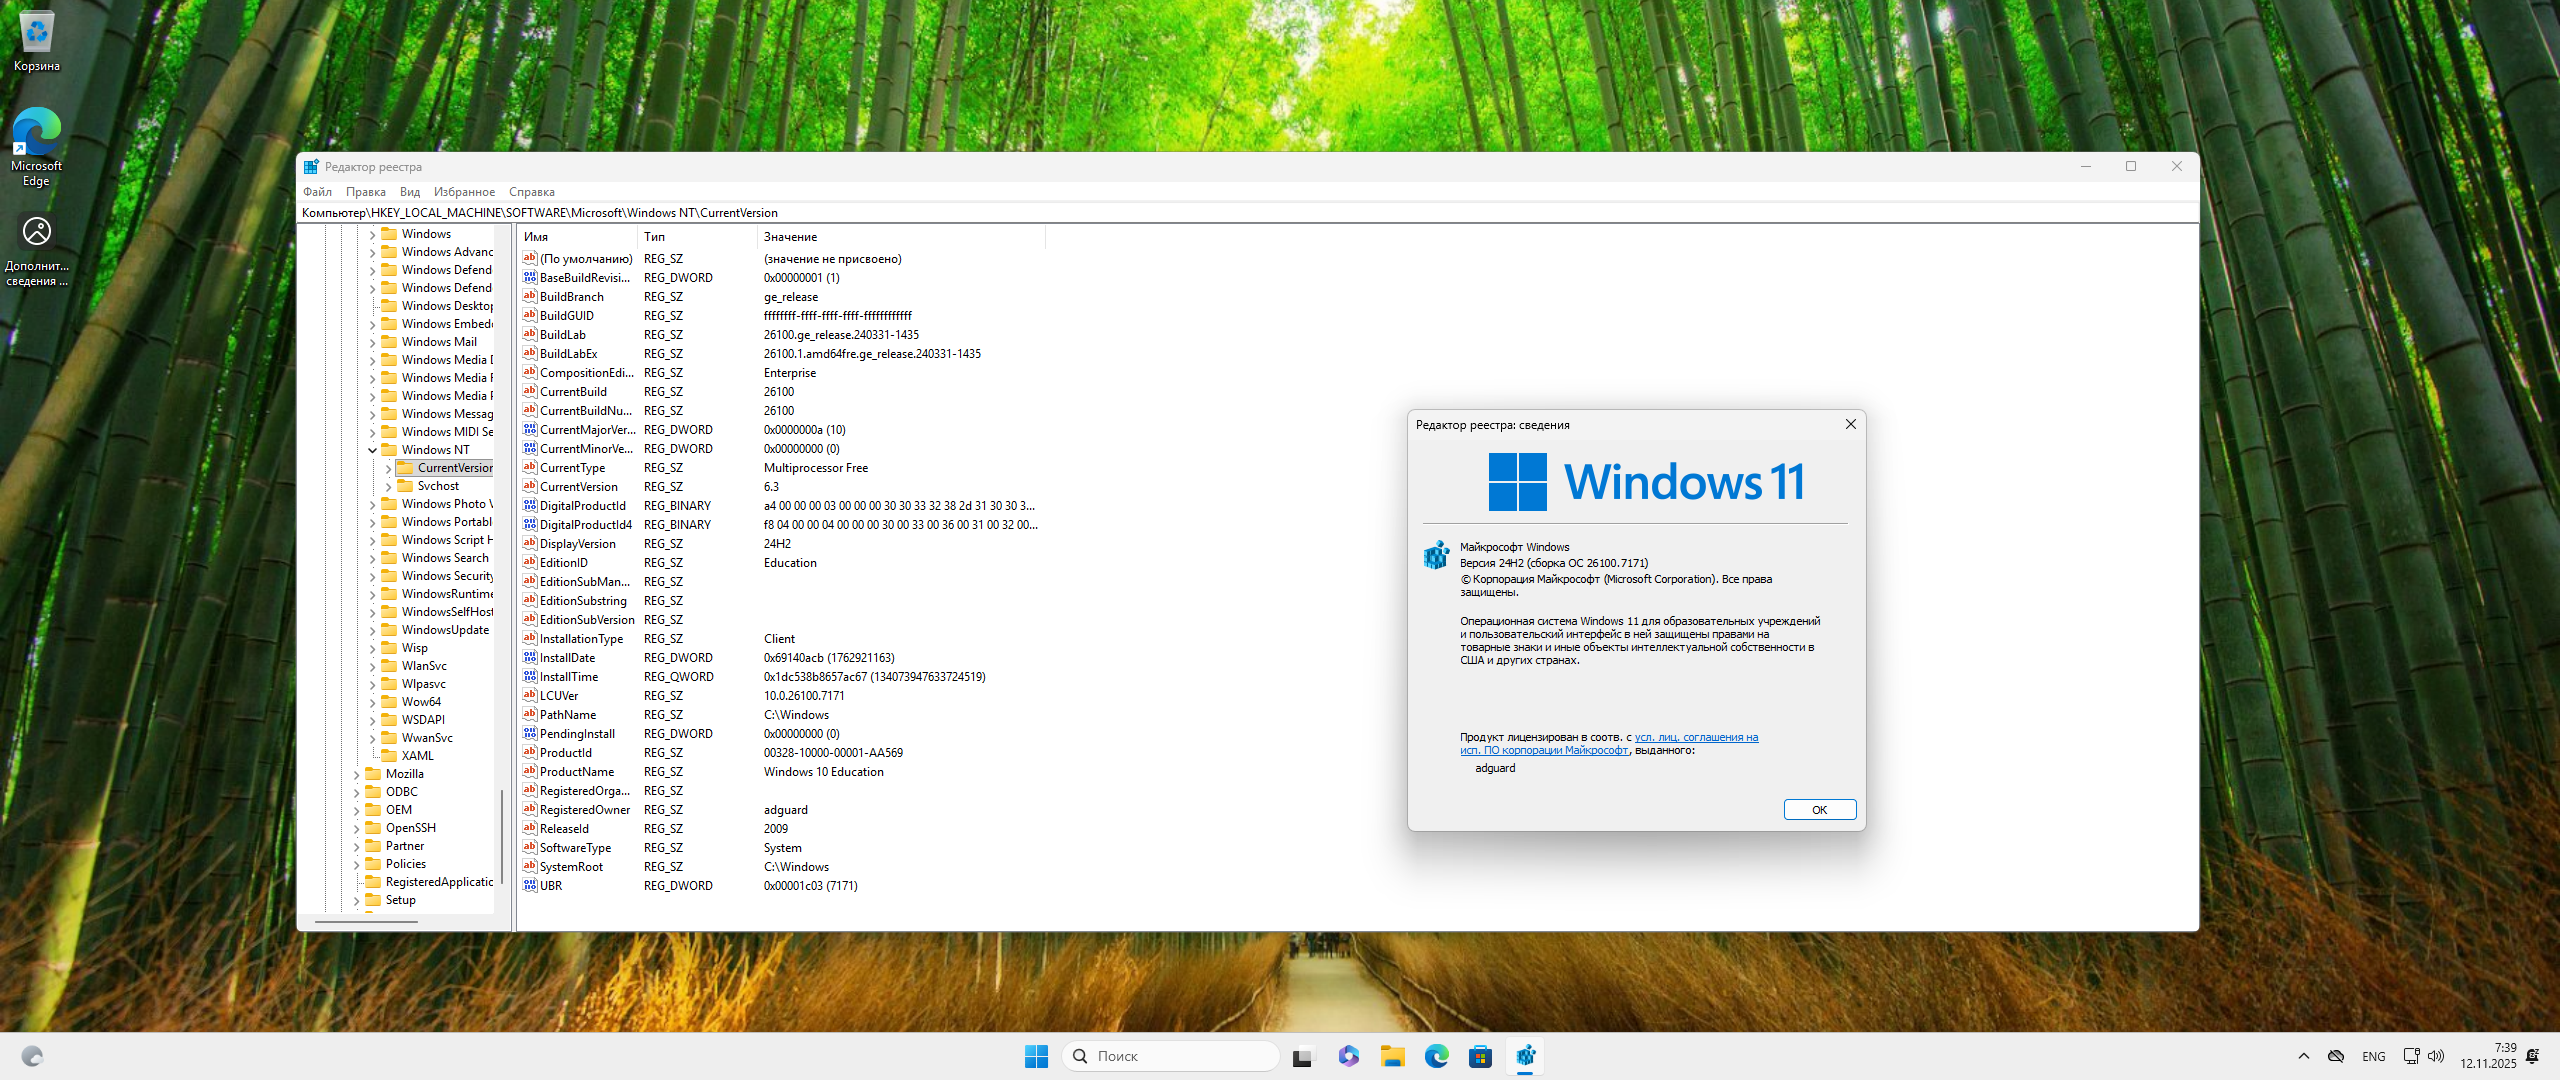2560x1080 pixels.
Task: Open the Правка menu
Action: coord(365,192)
